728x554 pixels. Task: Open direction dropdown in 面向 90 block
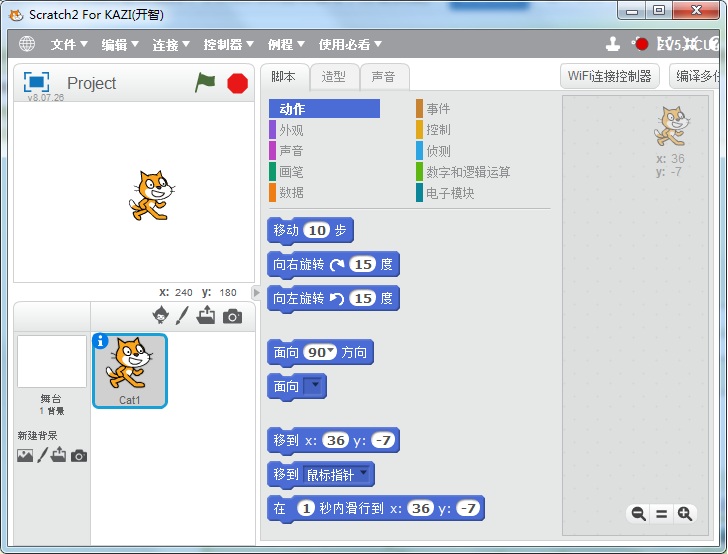pos(331,350)
